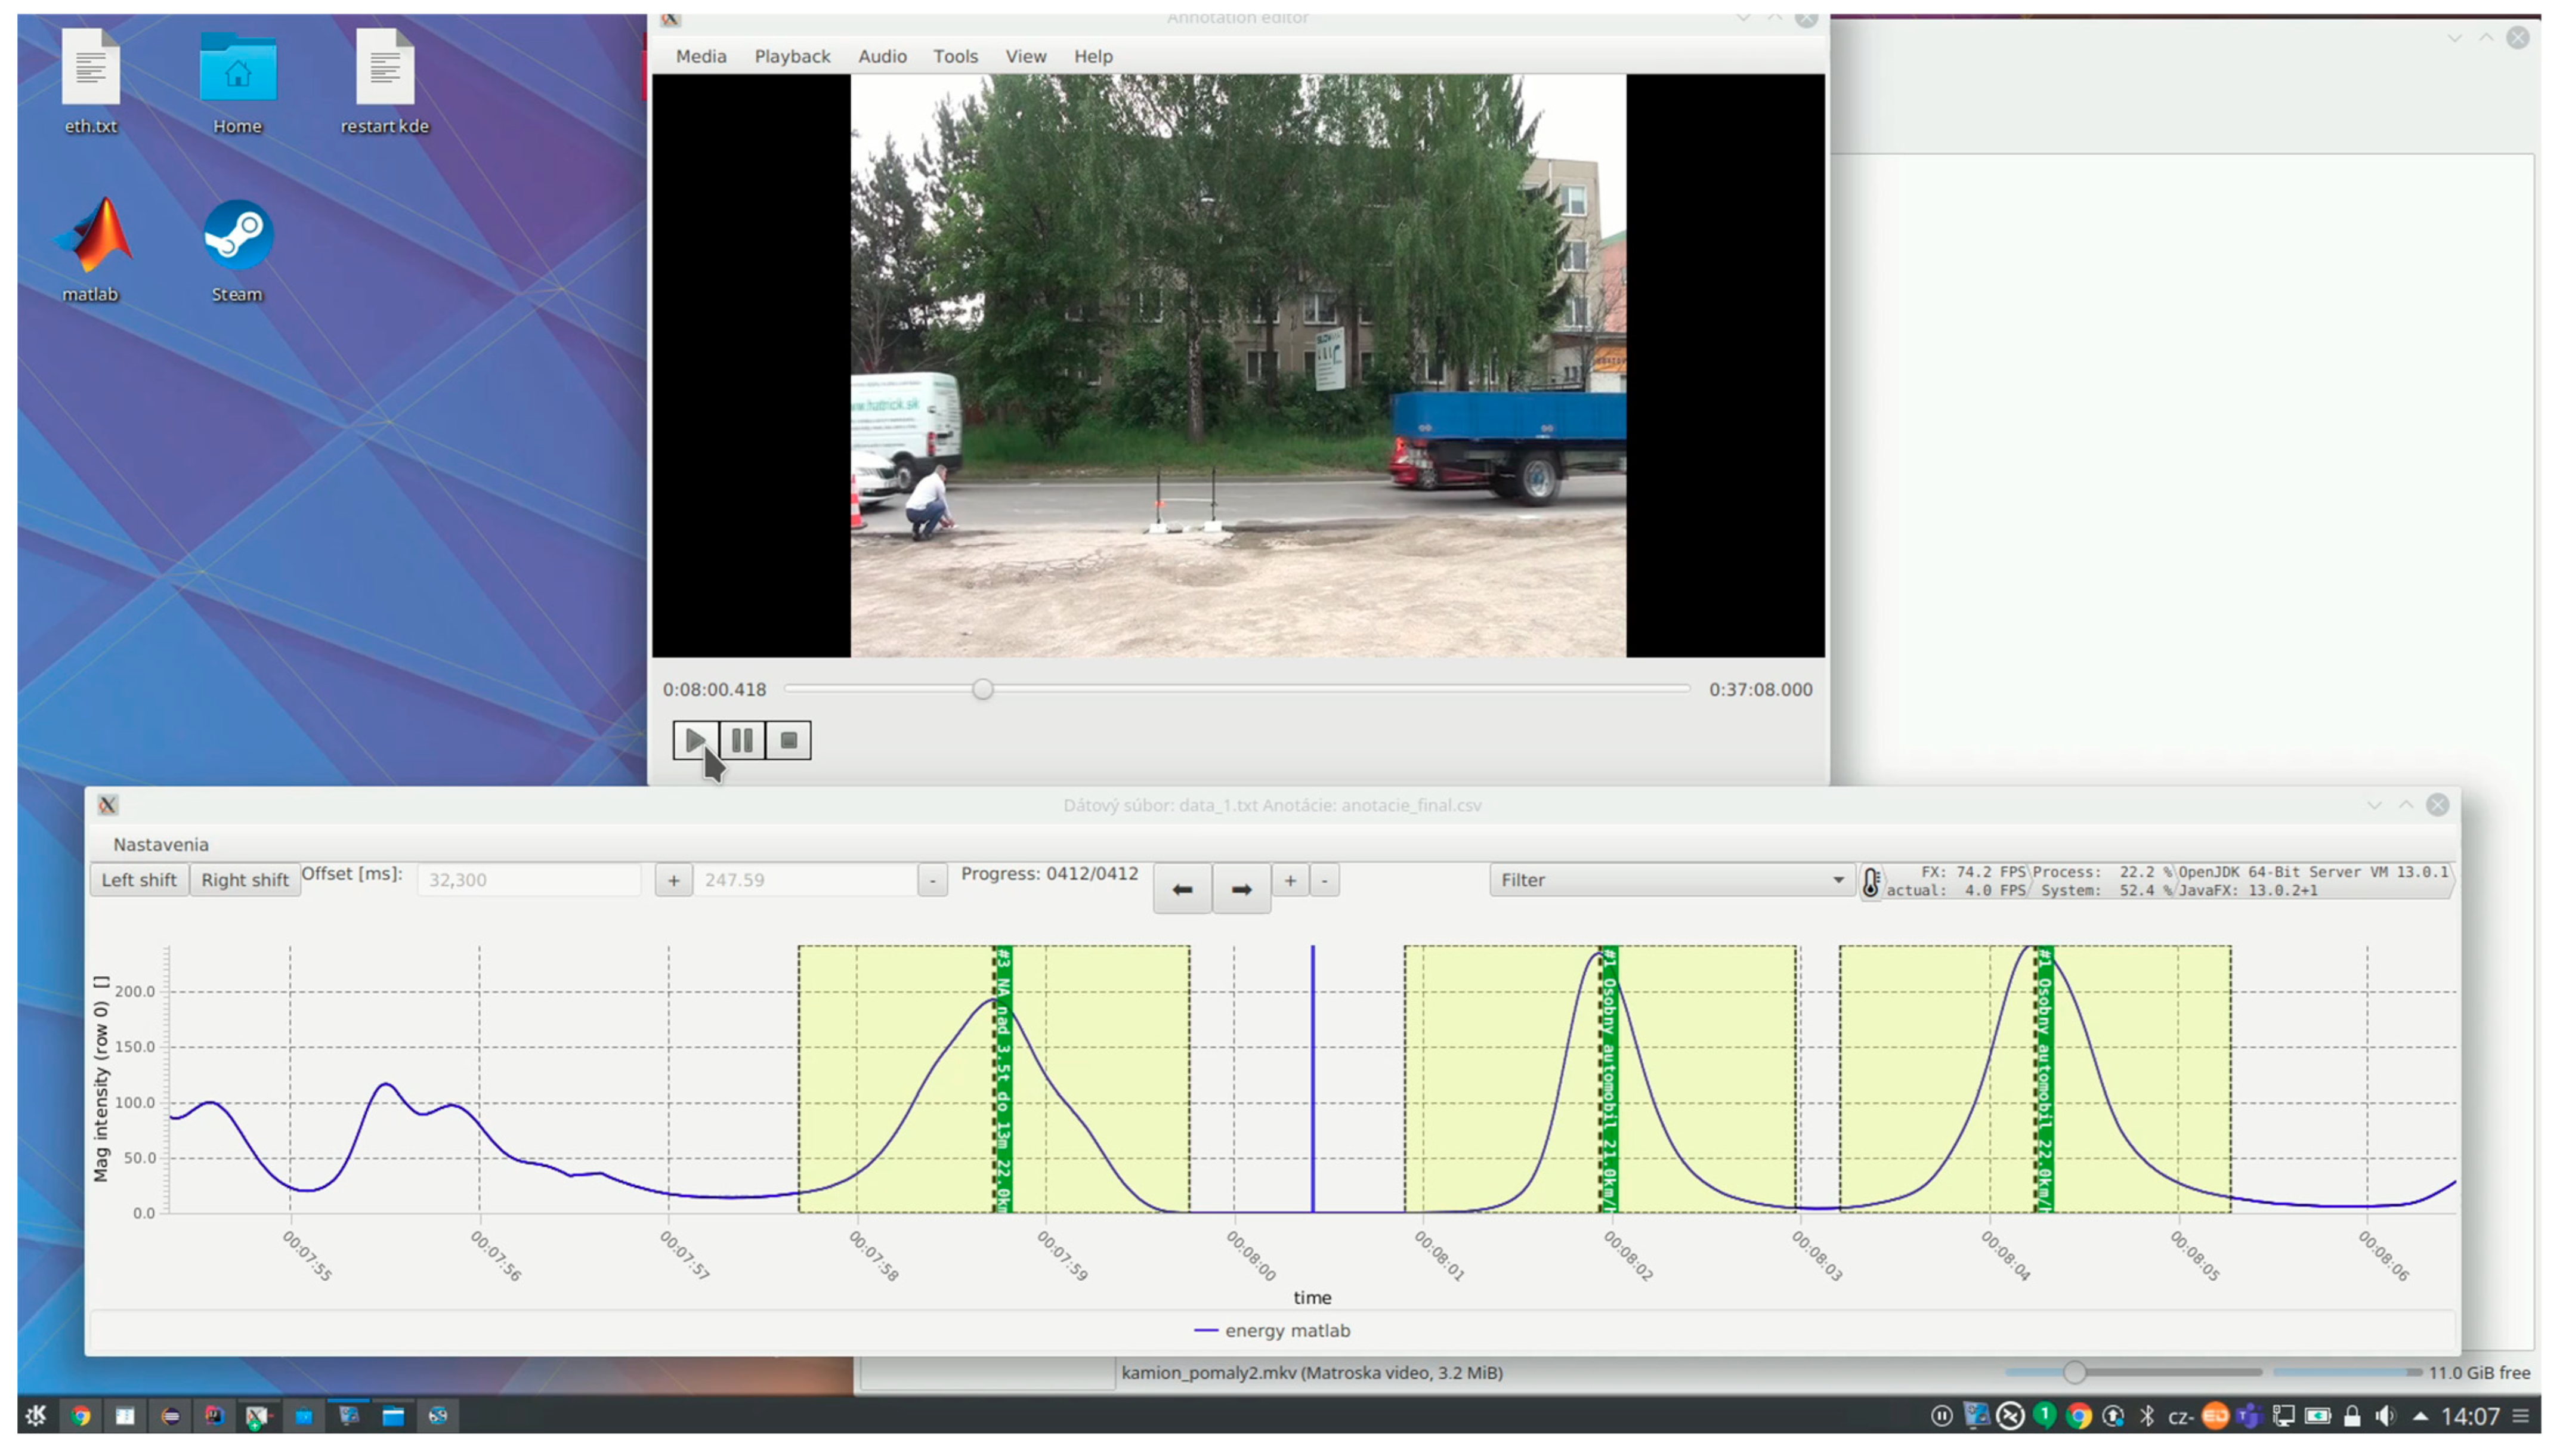
Task: Expand hidden system tray icons arrow
Action: 2420,1416
